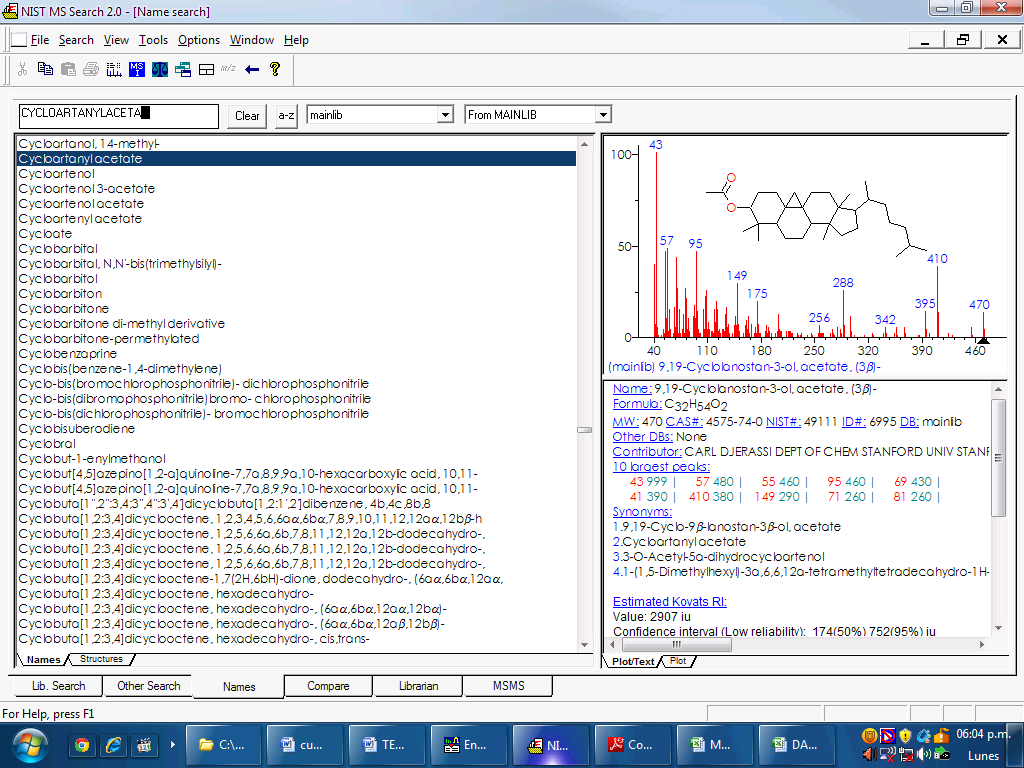Image resolution: width=1024 pixels, height=768 pixels.
Task: Switch to the Word 'TE...' taskbar window
Action: (x=386, y=745)
